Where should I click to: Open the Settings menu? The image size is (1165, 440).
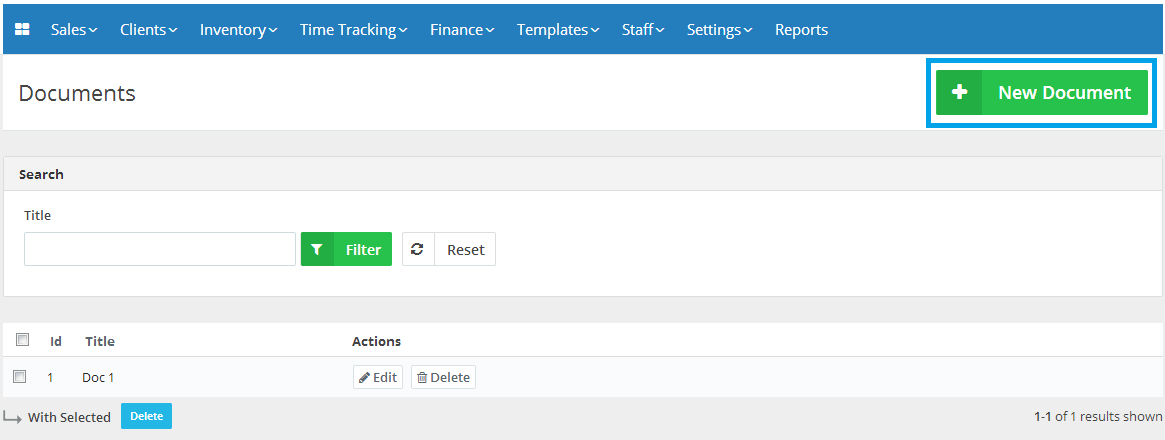pos(719,30)
